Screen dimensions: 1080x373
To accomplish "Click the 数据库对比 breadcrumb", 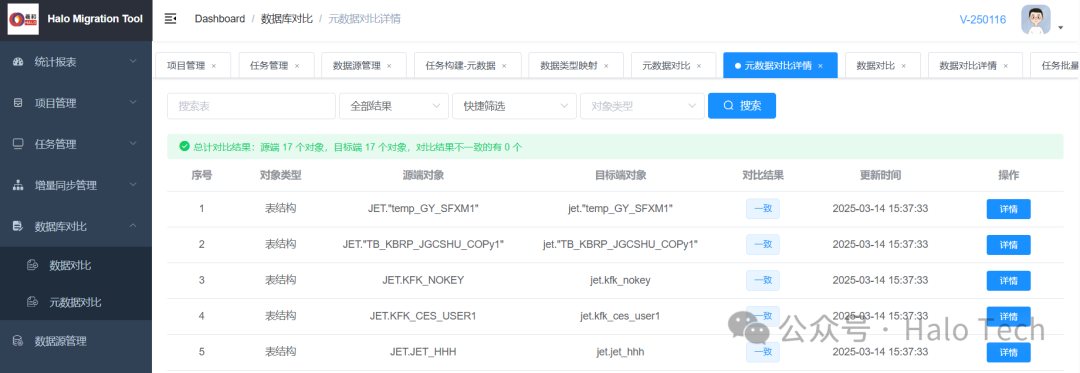I will tap(287, 19).
